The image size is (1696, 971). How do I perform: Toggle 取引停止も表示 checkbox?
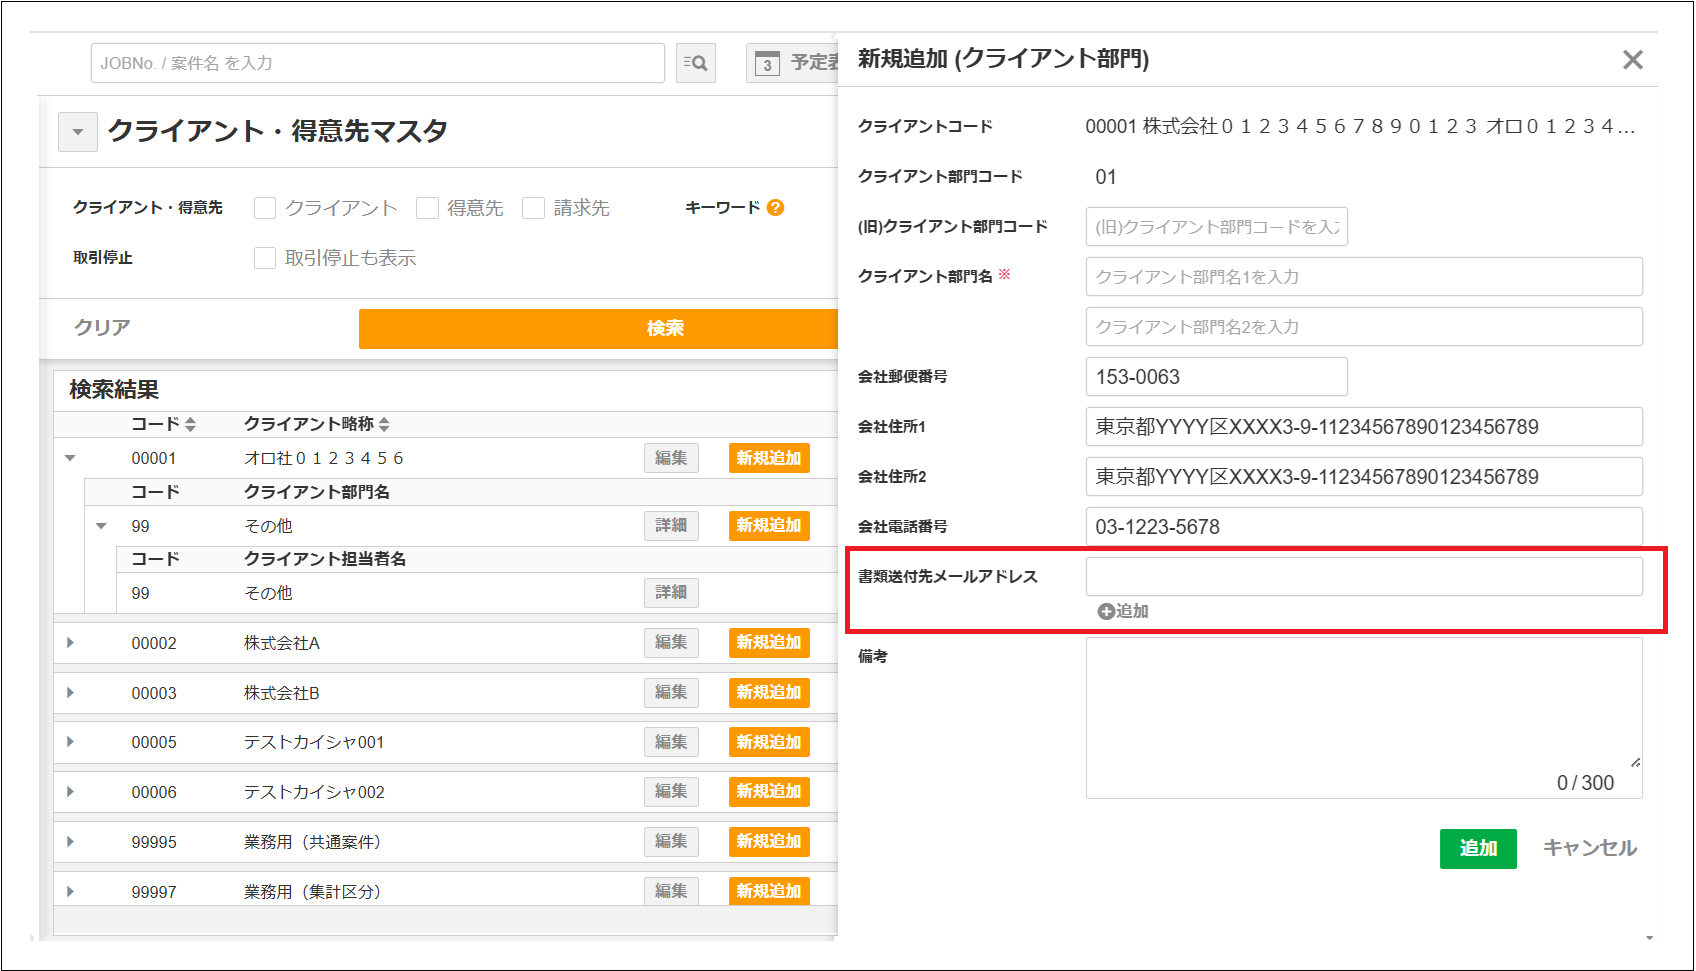(265, 258)
